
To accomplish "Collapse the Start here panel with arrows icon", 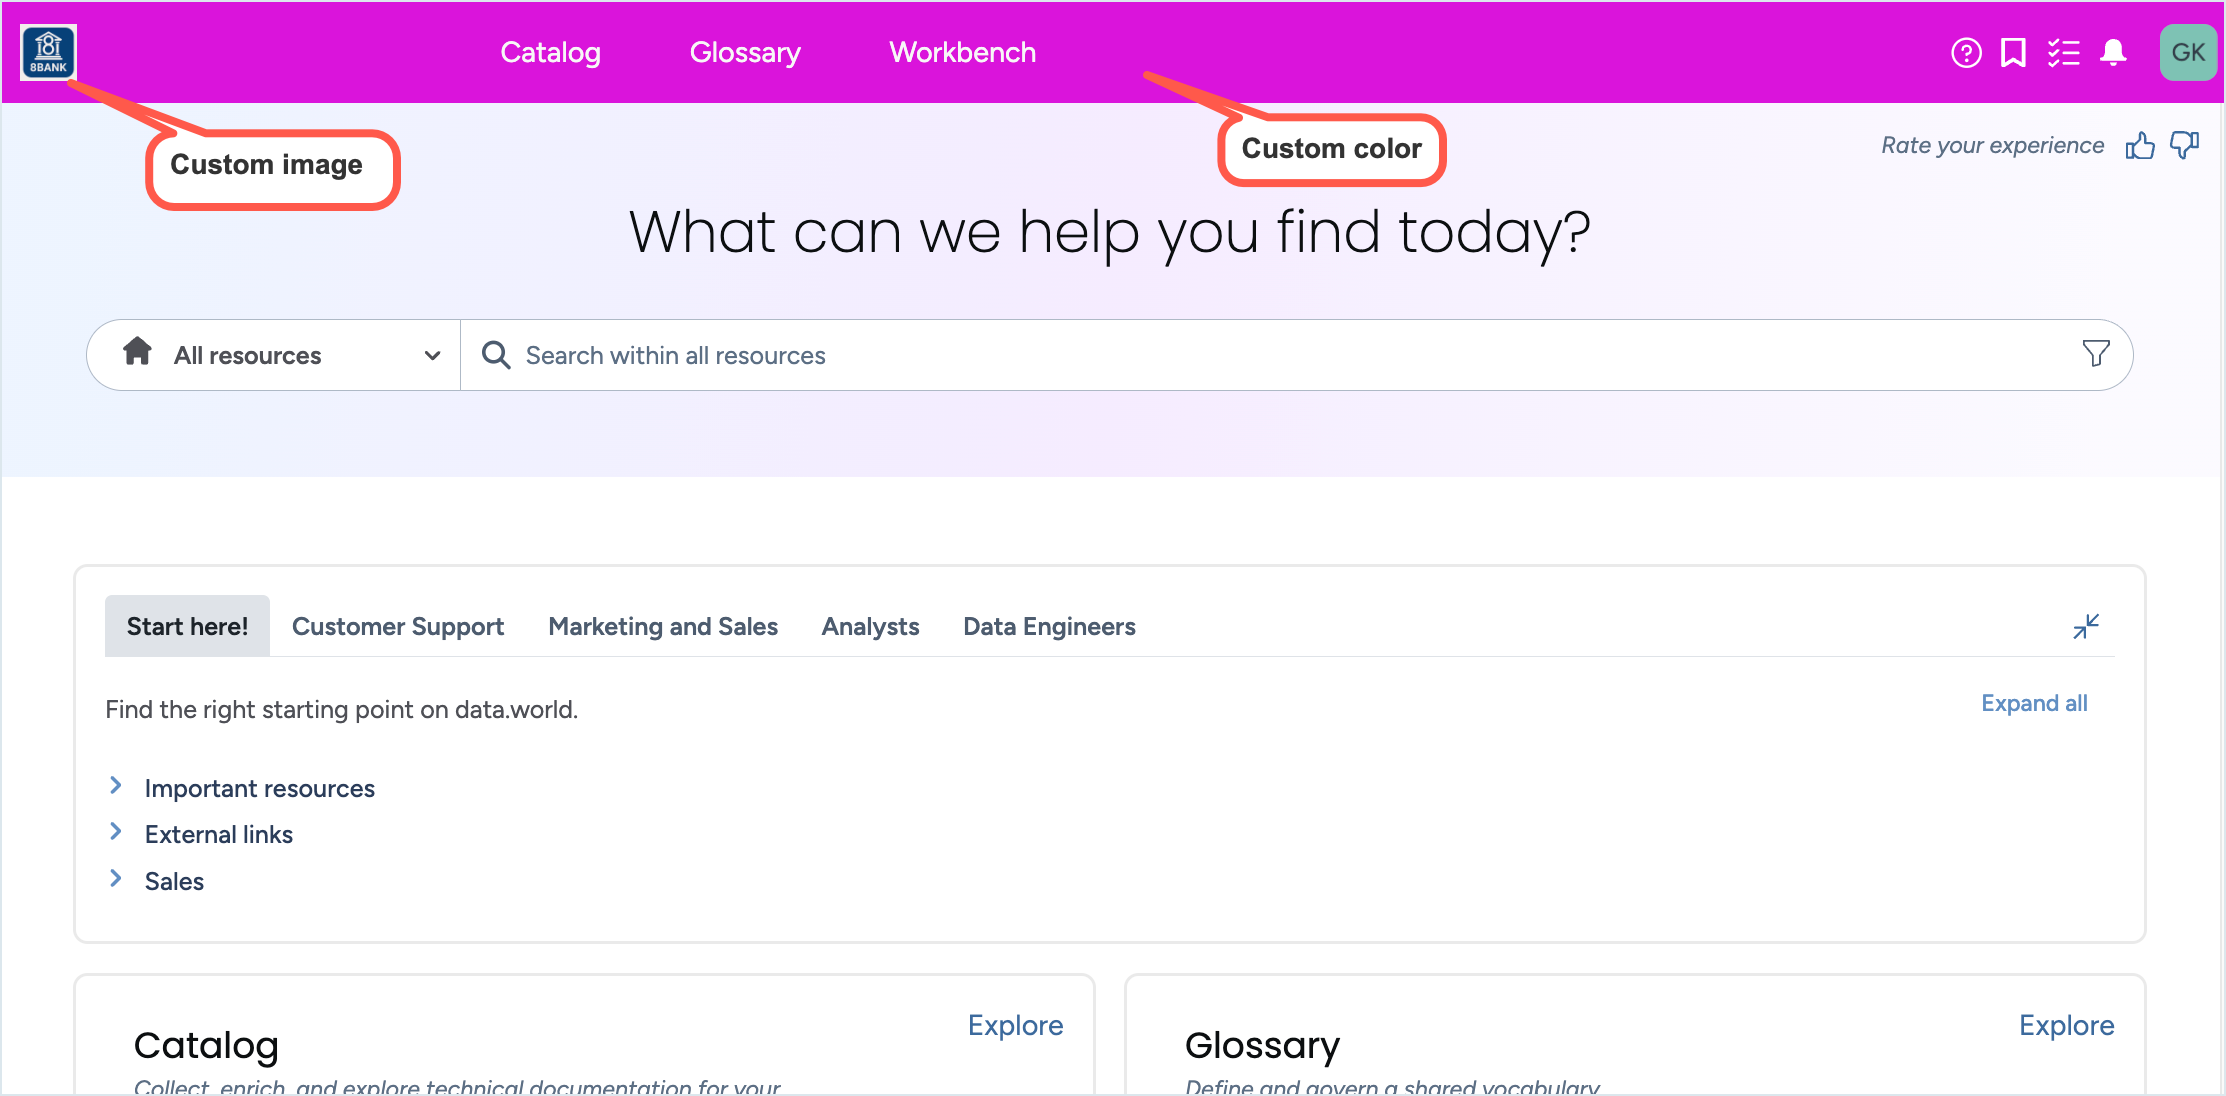I will click(2085, 626).
